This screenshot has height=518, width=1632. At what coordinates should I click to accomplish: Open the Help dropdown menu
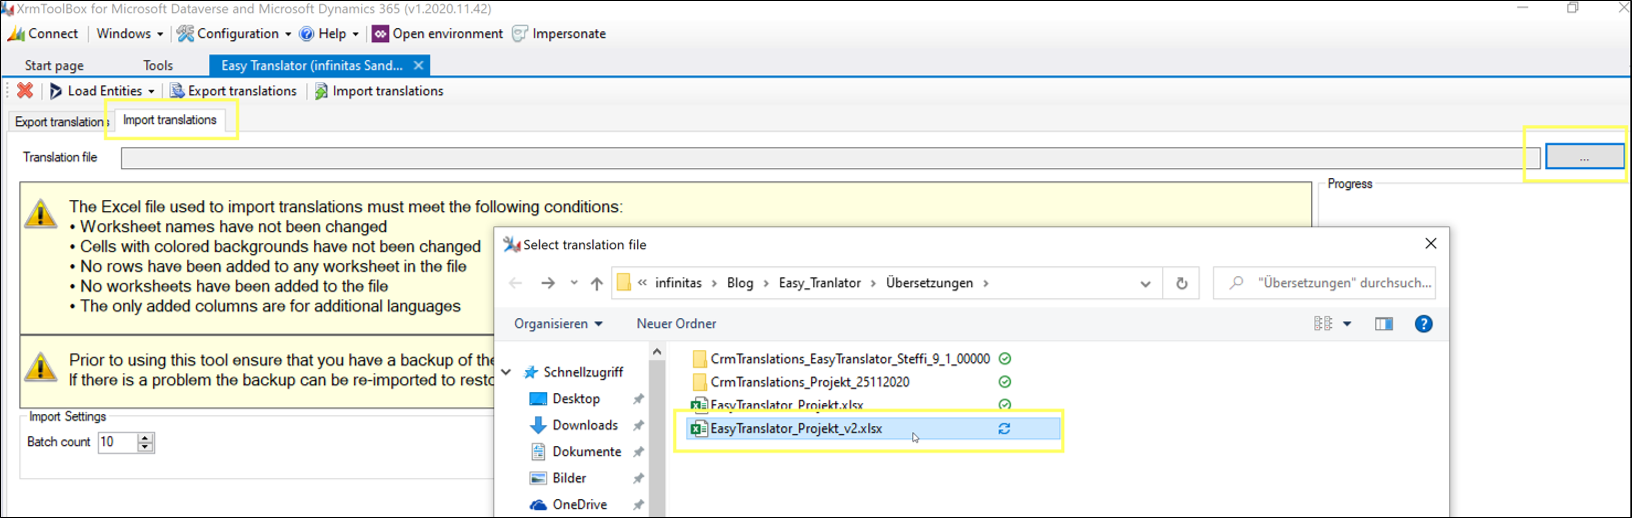329,34
